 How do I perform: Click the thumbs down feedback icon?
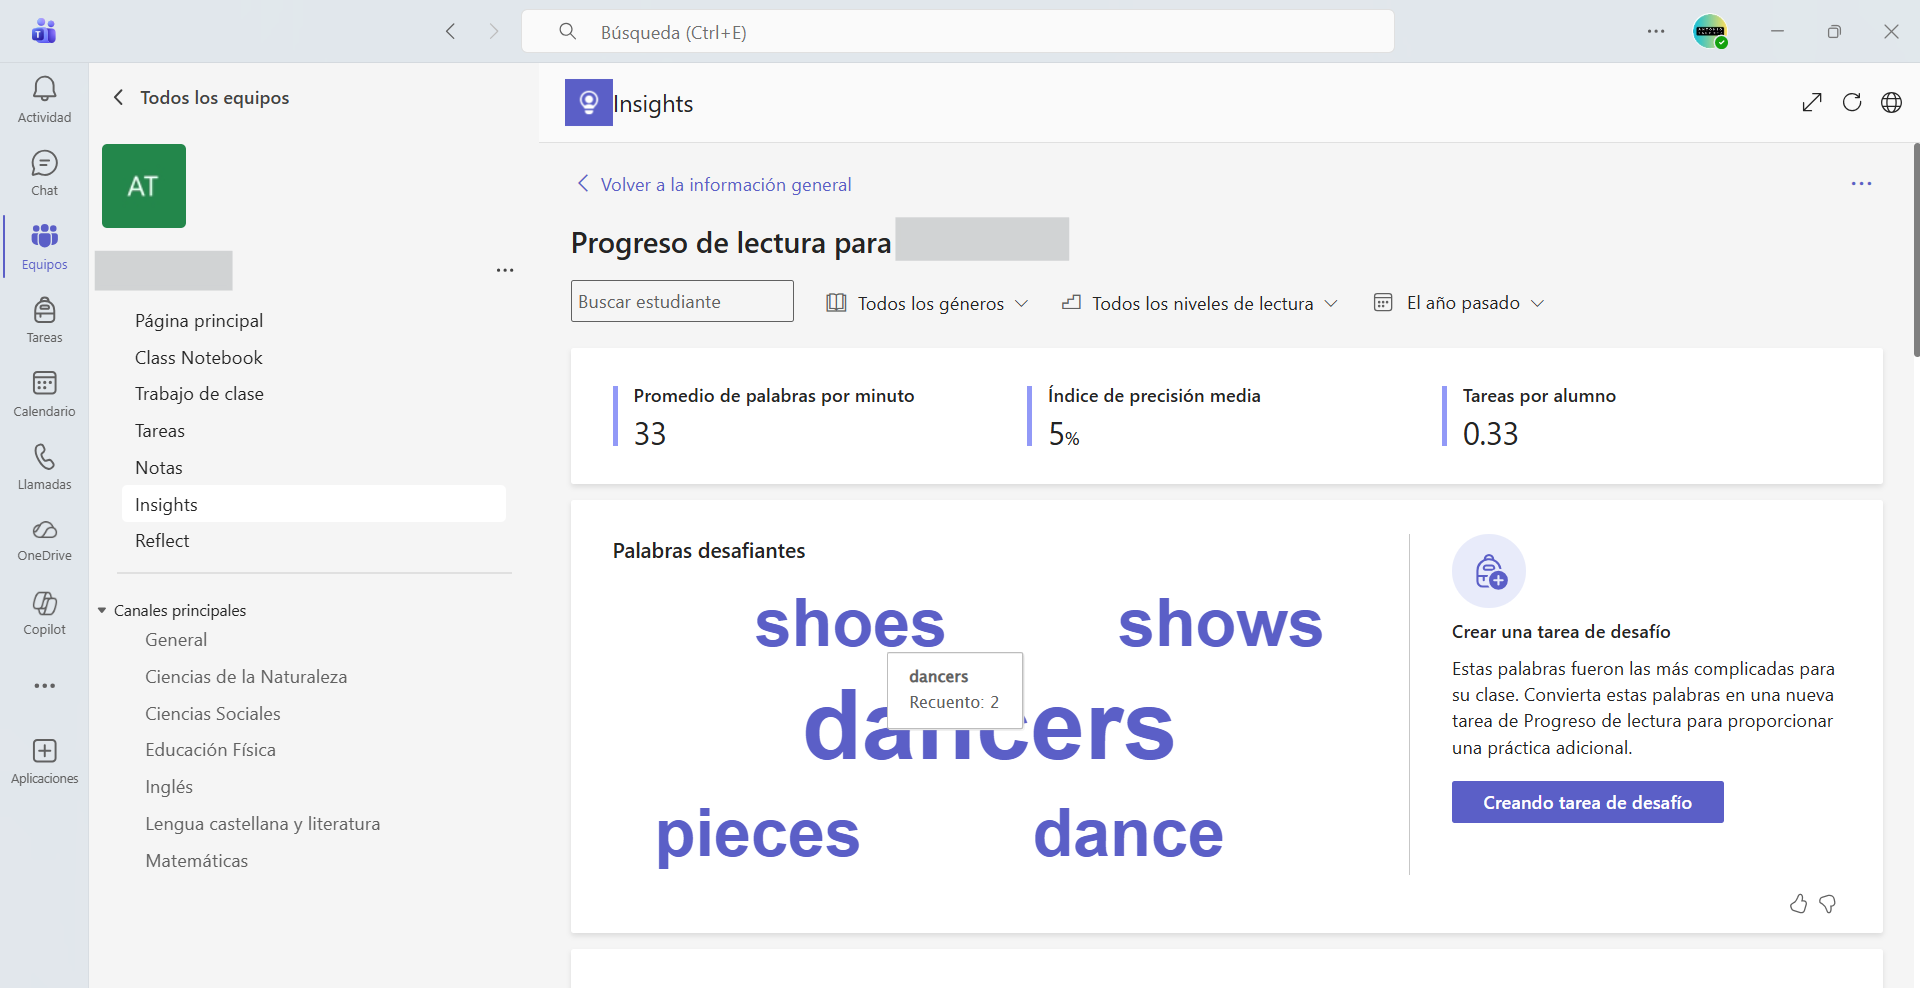[x=1828, y=904]
